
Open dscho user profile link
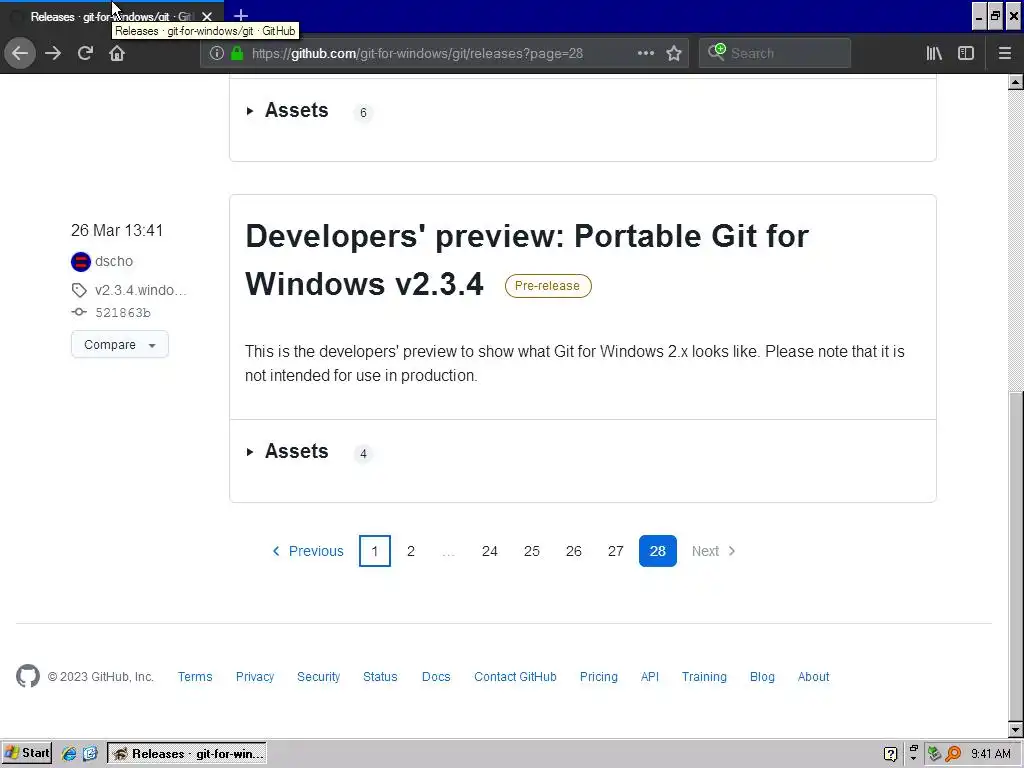[x=114, y=261]
